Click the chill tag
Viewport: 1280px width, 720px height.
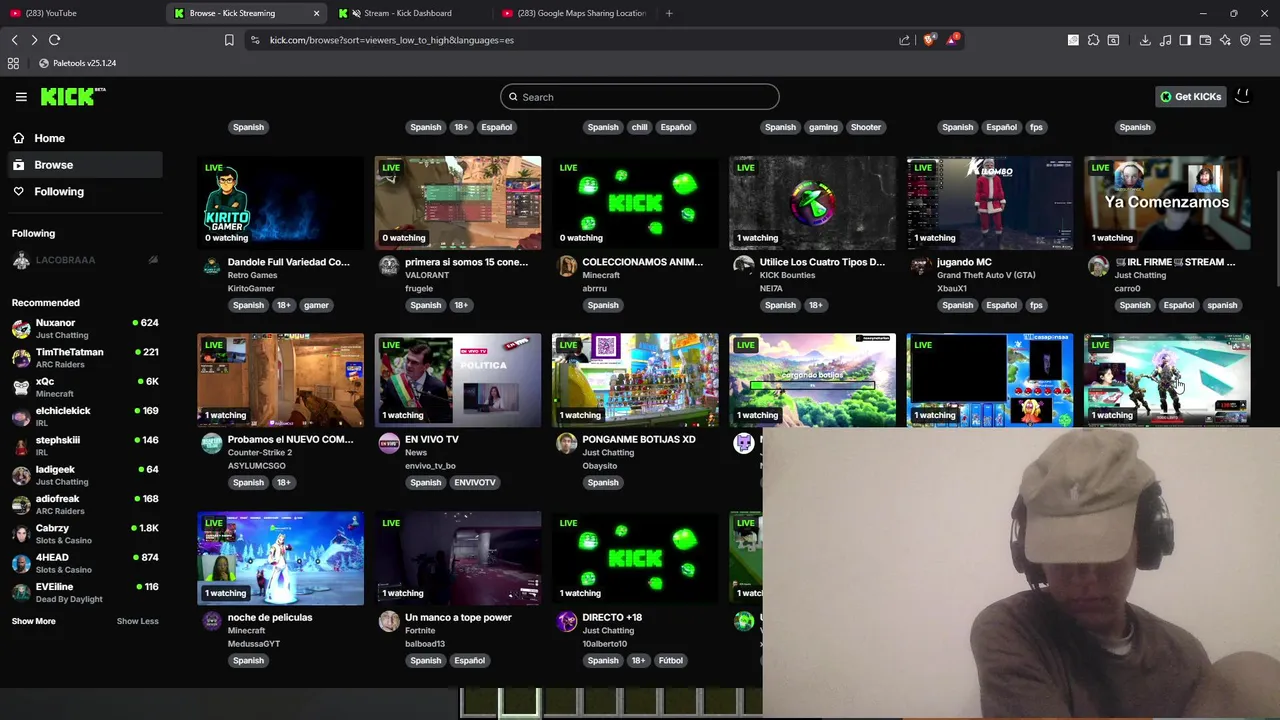point(639,127)
